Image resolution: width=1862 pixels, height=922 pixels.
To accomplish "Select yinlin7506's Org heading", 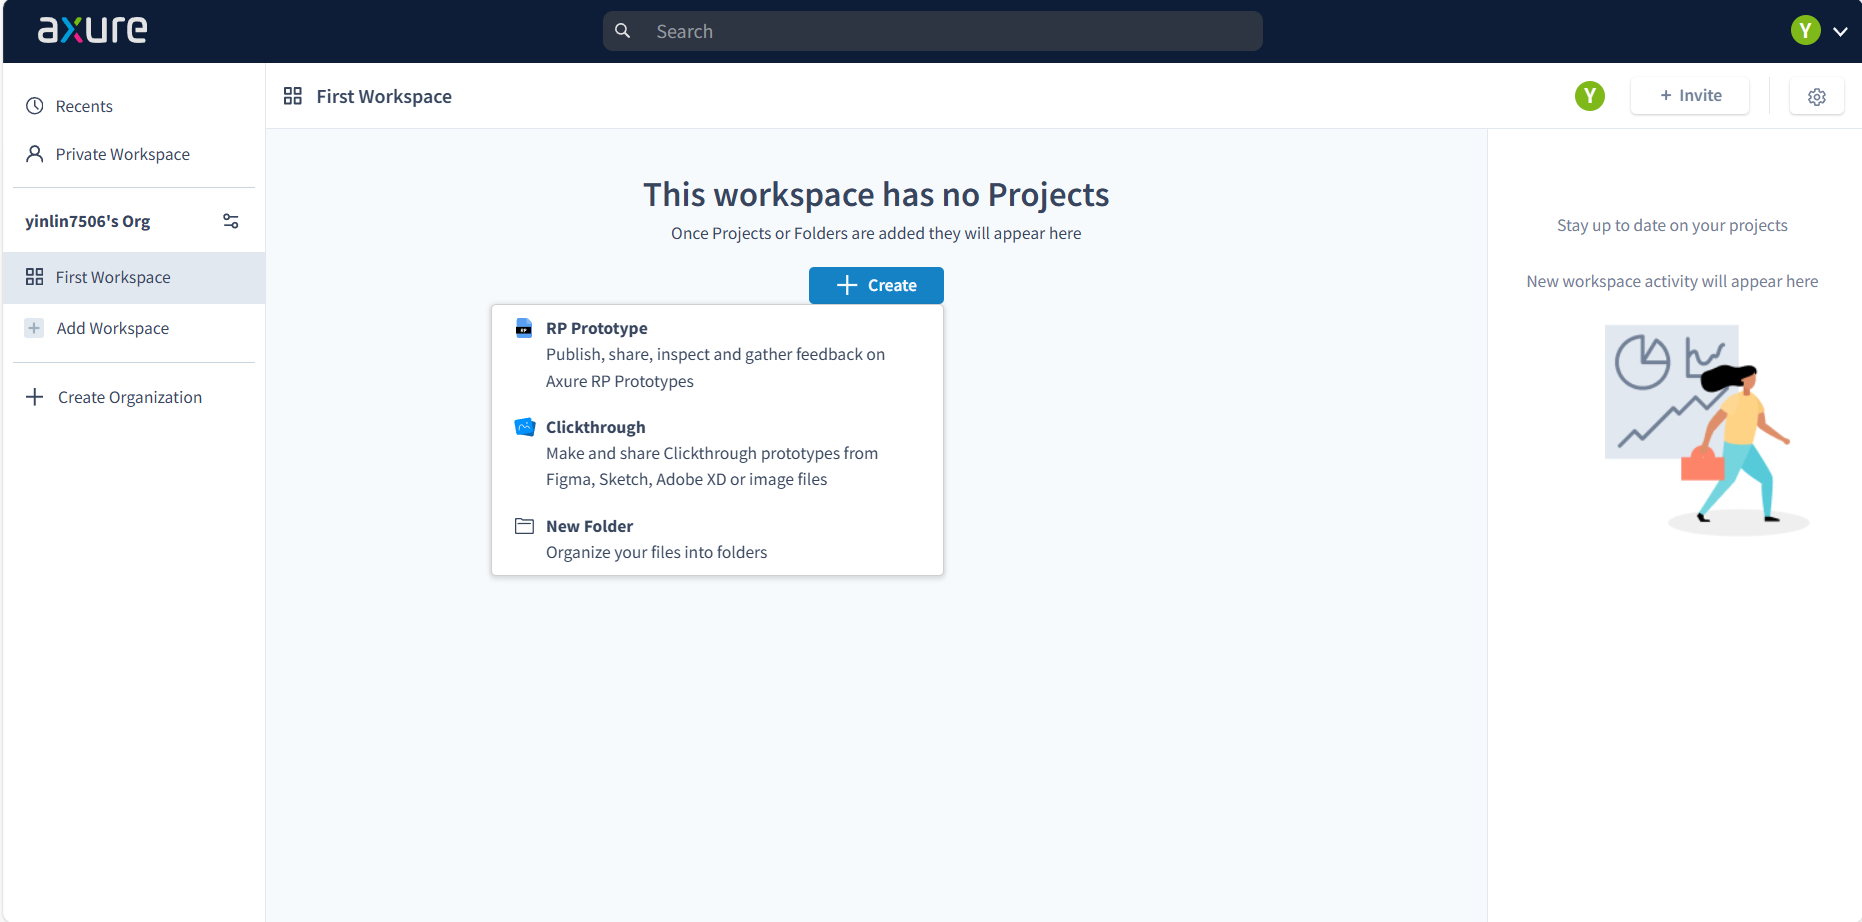I will click(88, 221).
